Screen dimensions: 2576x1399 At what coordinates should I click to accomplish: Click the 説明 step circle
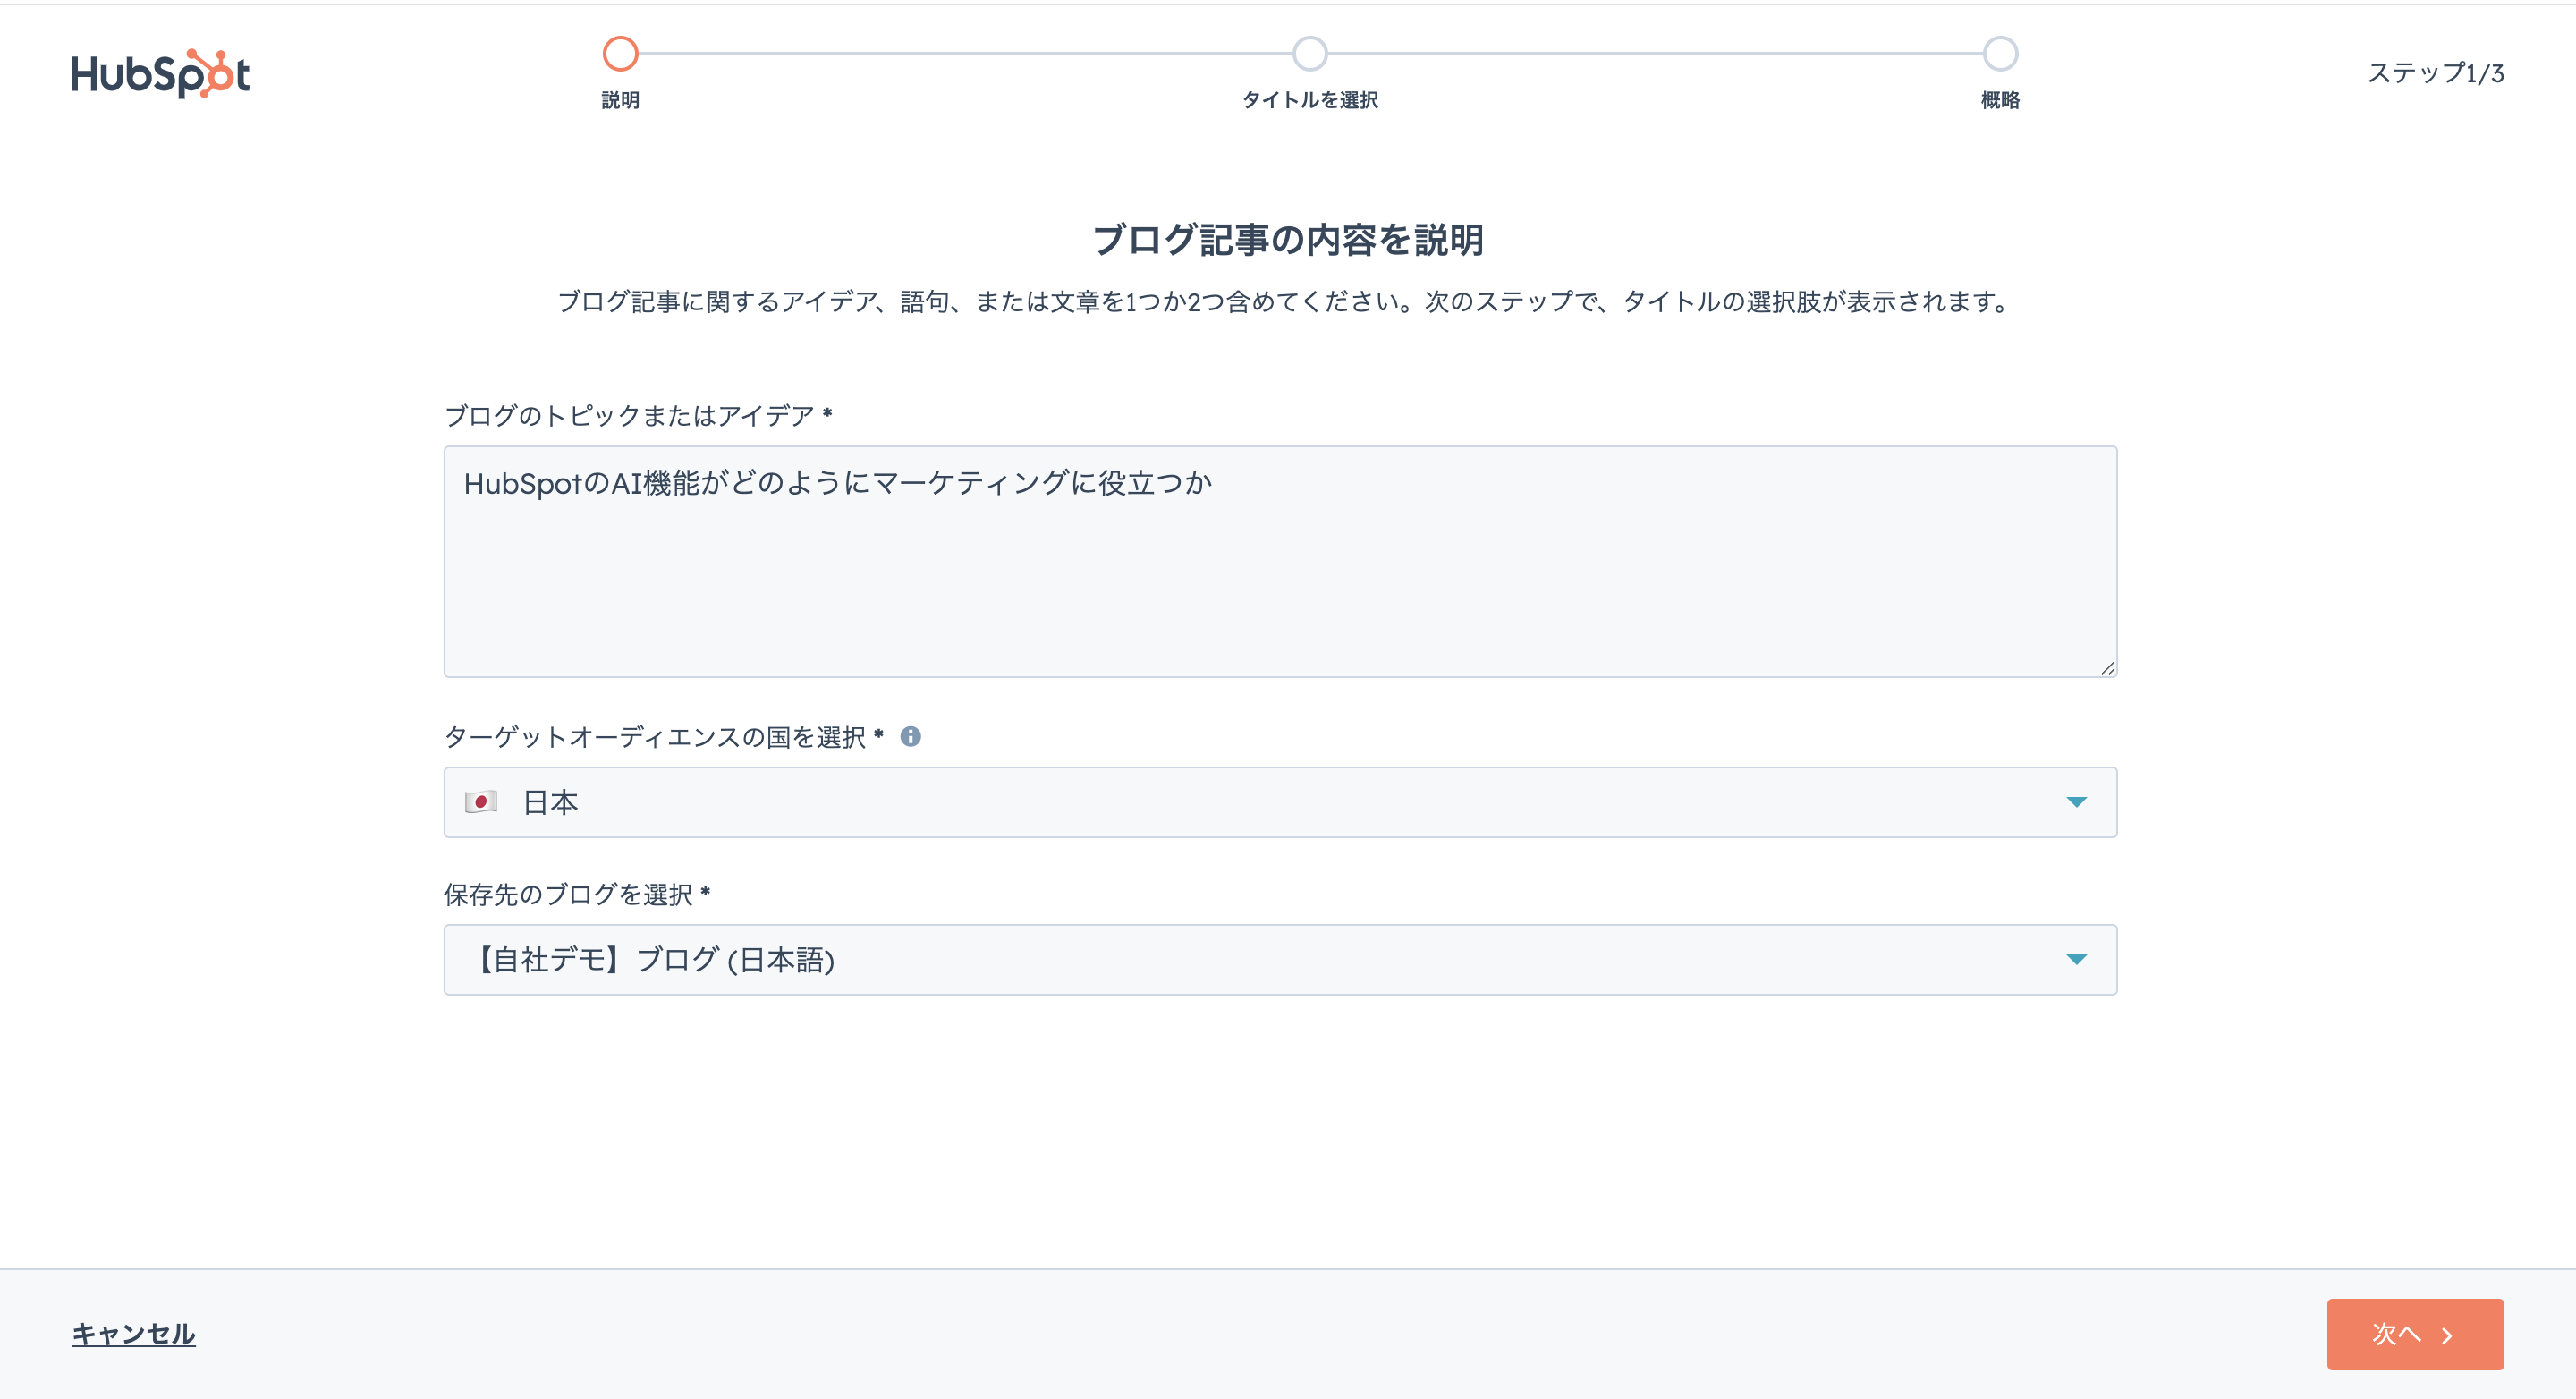(620, 54)
